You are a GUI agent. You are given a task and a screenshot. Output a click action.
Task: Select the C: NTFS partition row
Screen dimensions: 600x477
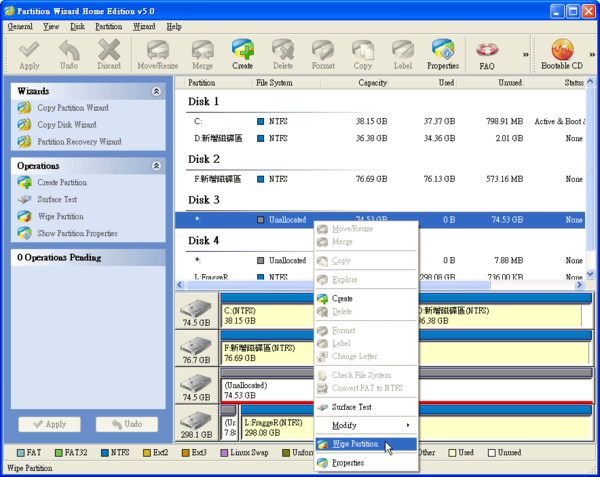click(380, 121)
